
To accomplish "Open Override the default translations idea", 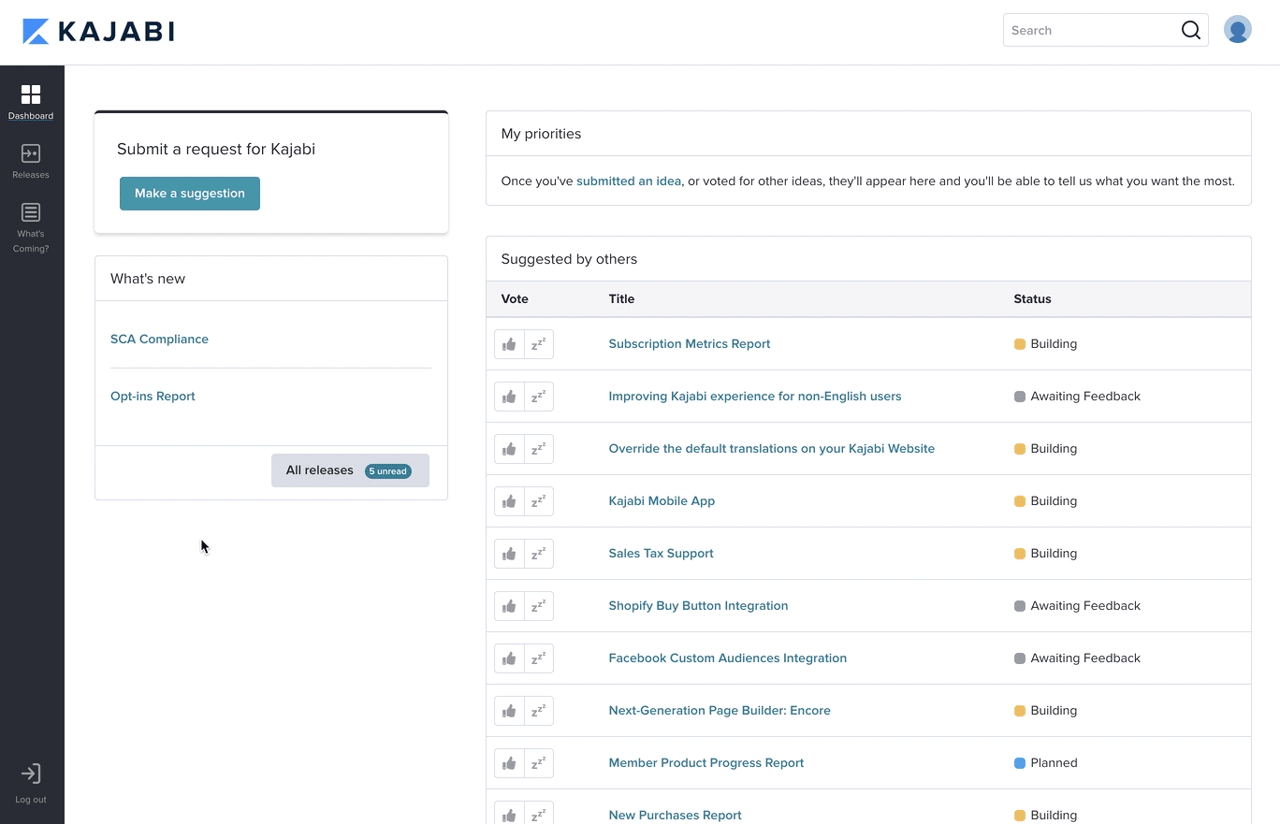I will coord(771,449).
